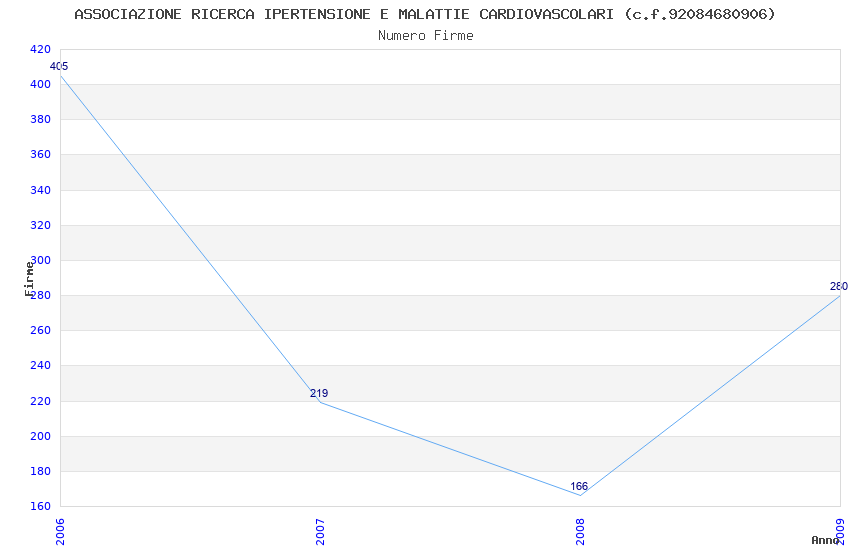The width and height of the screenshot is (850, 550).
Task: Click the "Numero Firme" subtitle
Action: 425,35
